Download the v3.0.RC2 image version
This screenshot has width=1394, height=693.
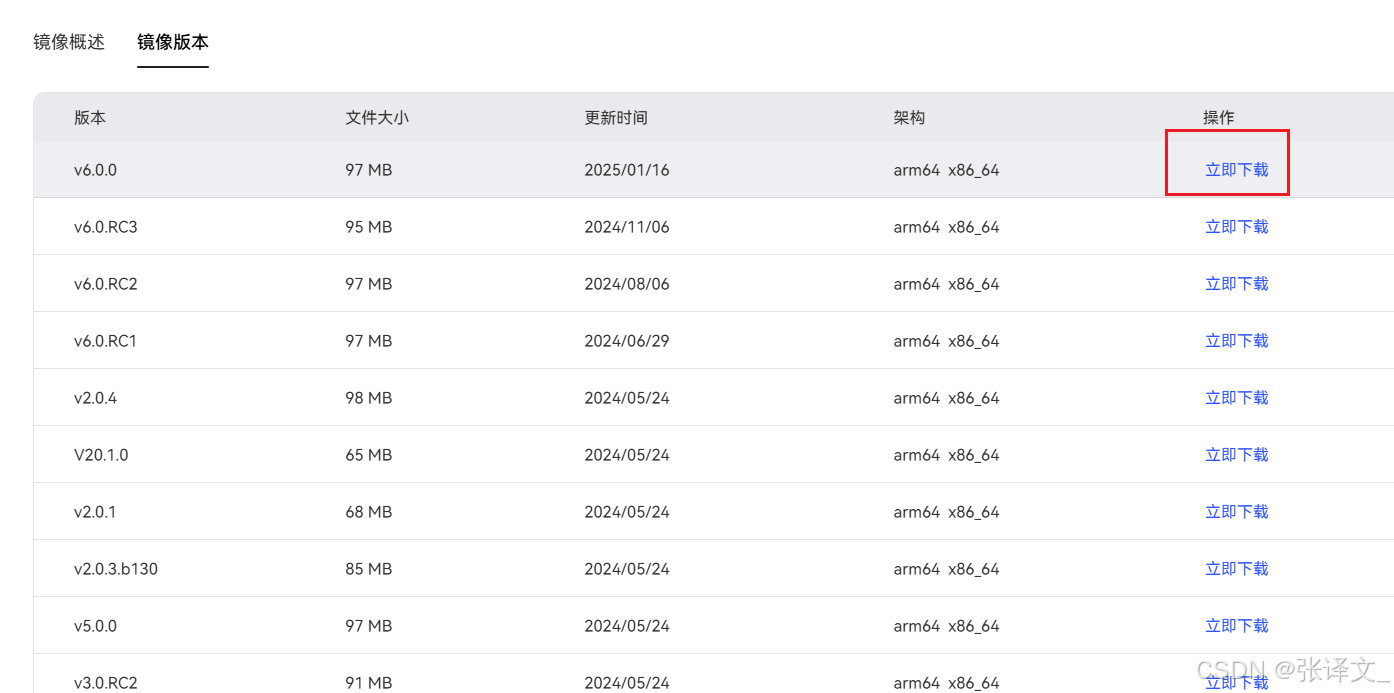1237,682
